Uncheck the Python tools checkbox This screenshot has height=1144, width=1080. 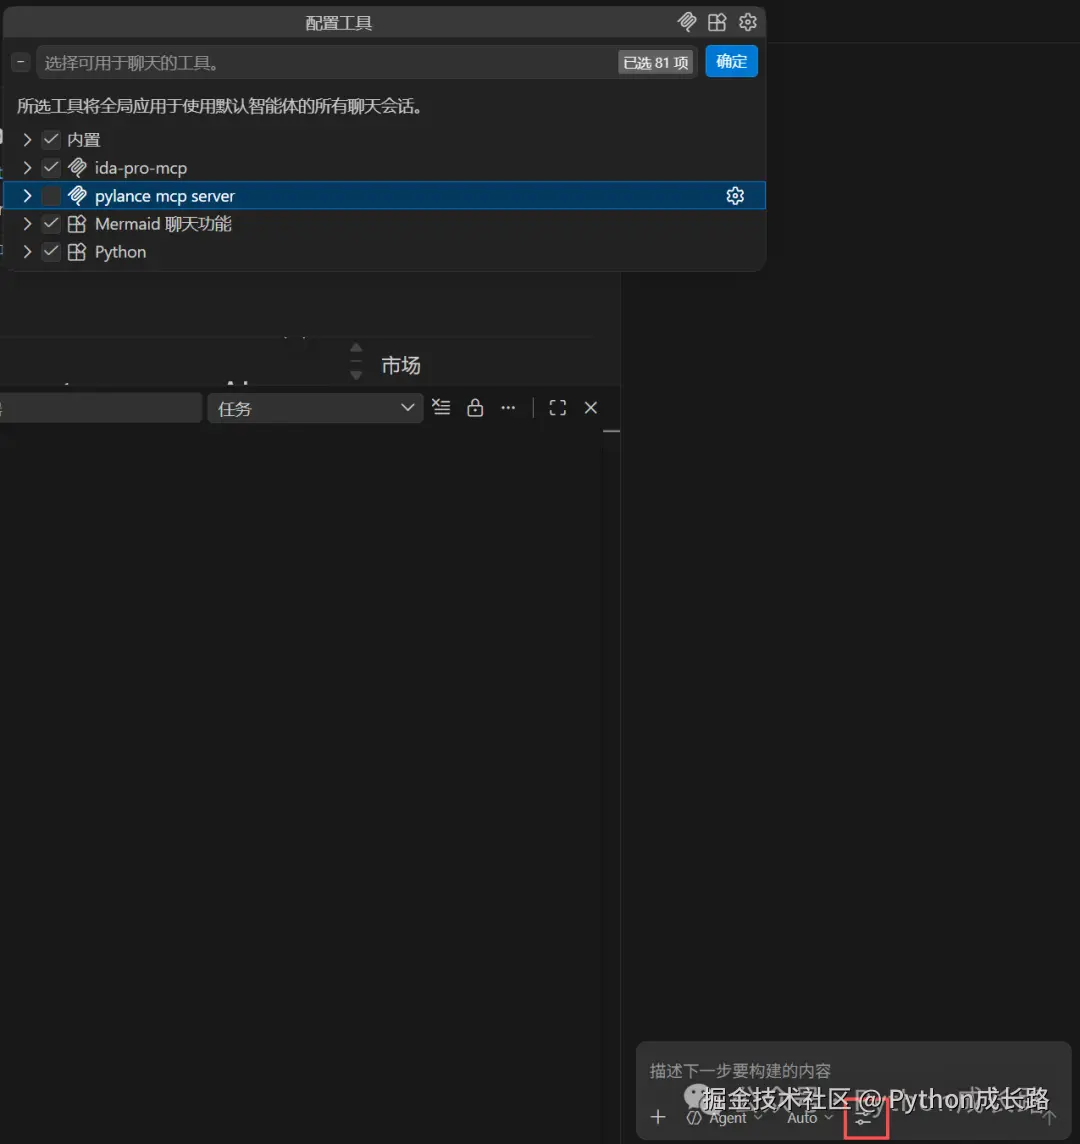[x=51, y=252]
